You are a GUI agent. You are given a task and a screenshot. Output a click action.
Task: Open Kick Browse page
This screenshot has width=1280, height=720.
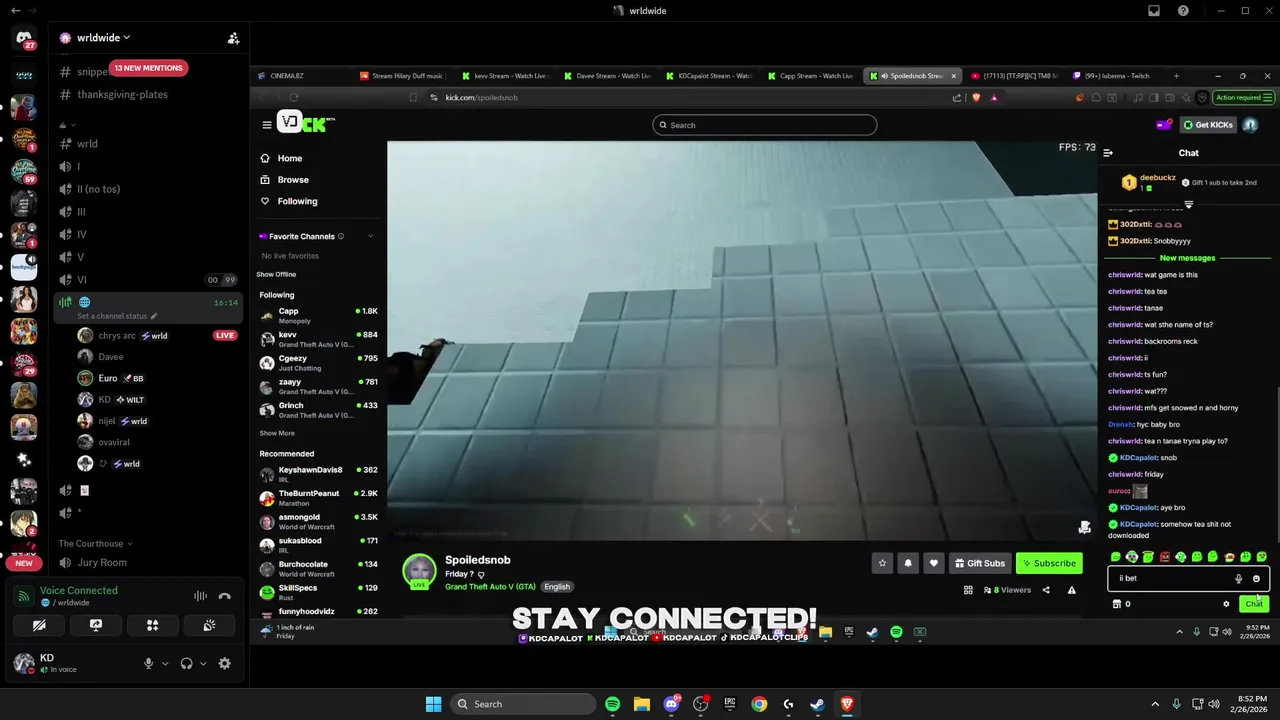[293, 180]
